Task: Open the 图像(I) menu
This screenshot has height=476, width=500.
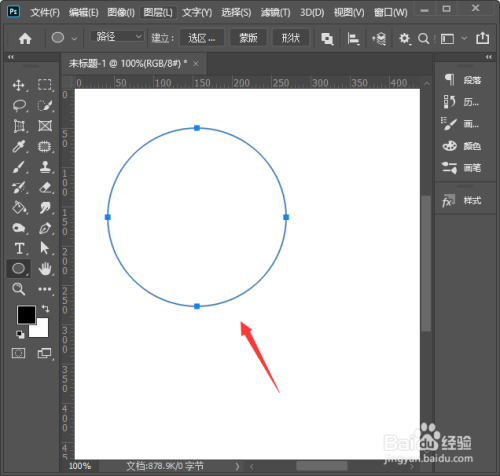Action: 121,13
